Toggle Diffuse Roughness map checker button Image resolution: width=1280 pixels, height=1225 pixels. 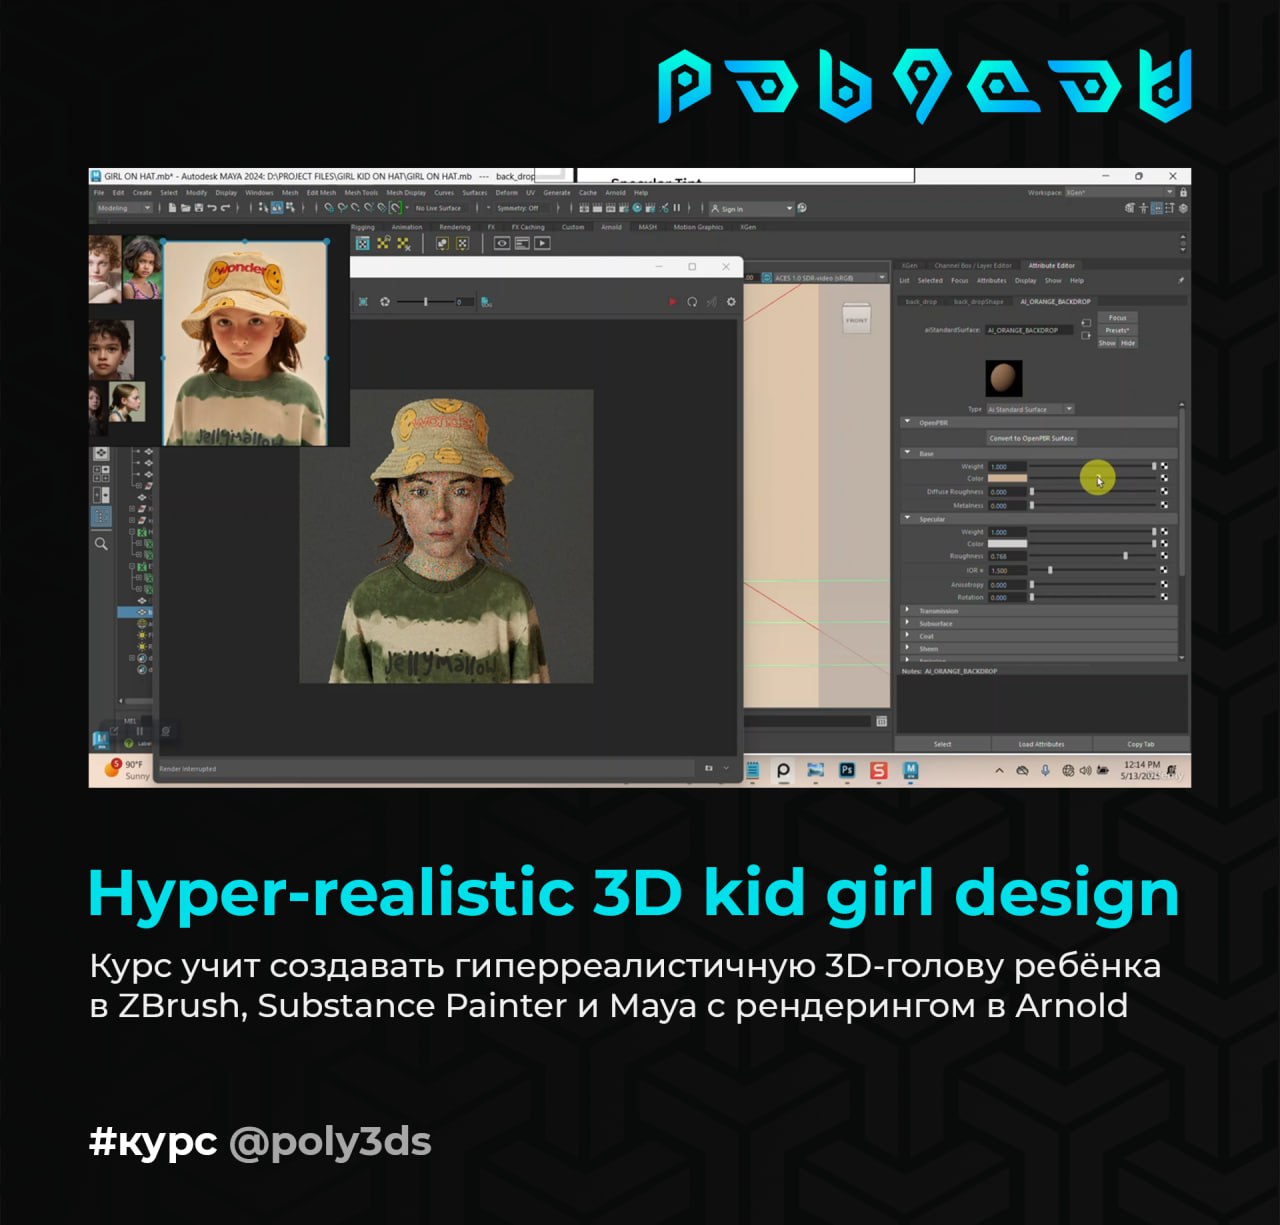point(1164,492)
